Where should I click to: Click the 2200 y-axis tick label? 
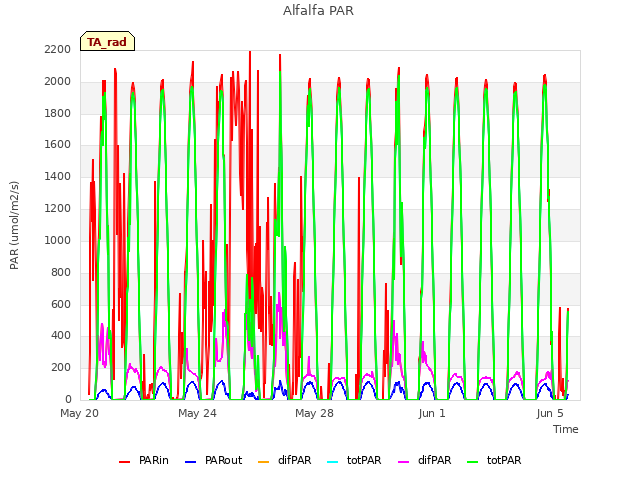point(58,49)
